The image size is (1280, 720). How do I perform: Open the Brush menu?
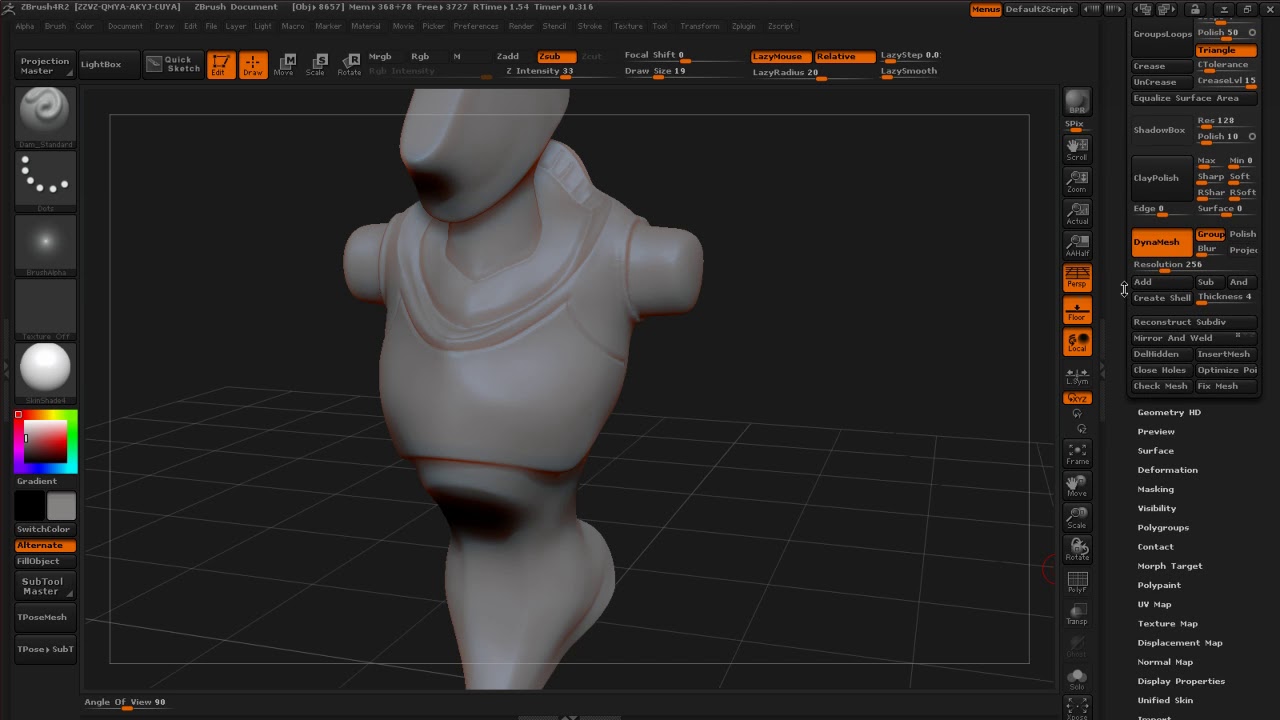coord(55,26)
